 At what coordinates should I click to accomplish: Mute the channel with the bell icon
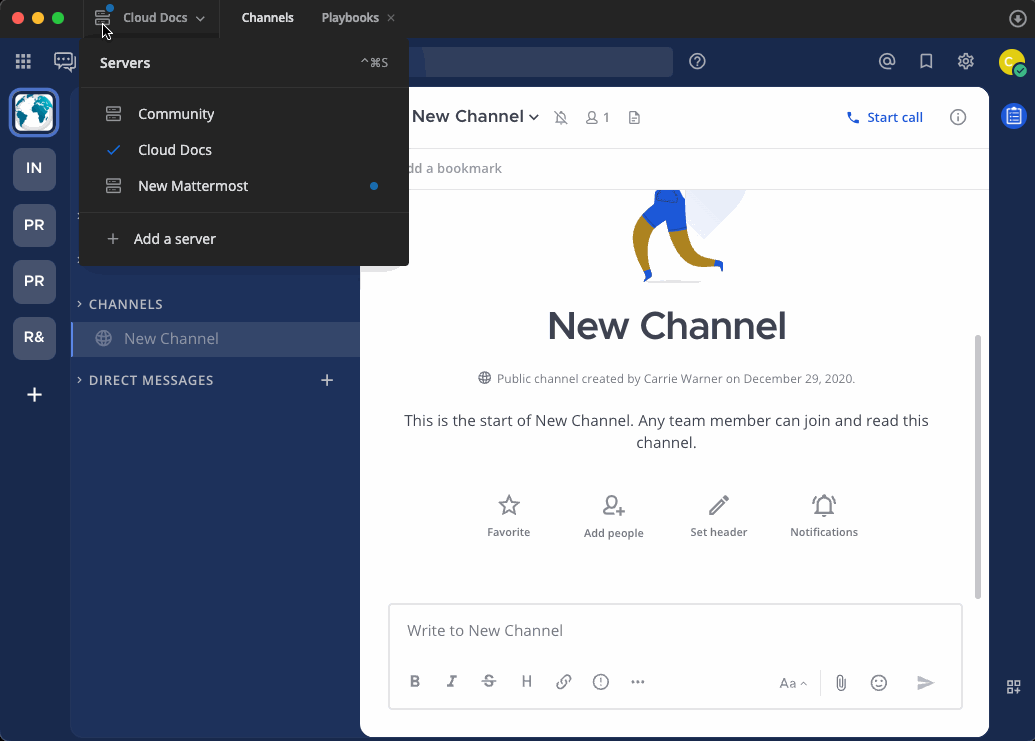pos(561,117)
